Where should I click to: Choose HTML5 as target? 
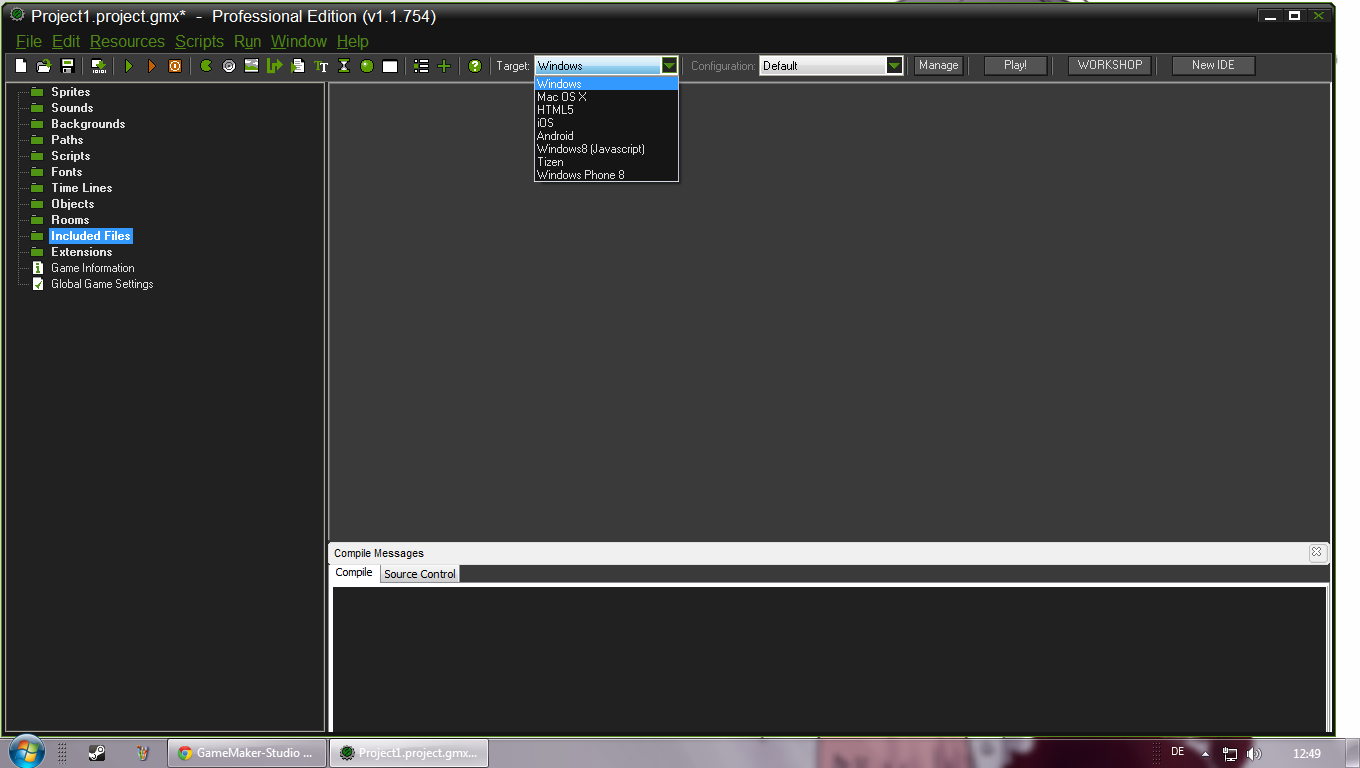(x=606, y=110)
